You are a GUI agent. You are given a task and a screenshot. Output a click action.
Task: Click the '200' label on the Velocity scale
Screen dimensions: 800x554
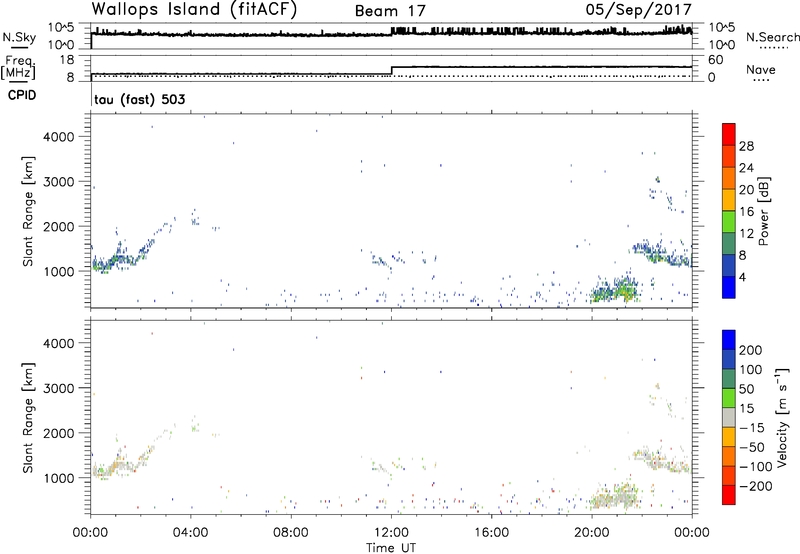point(751,350)
